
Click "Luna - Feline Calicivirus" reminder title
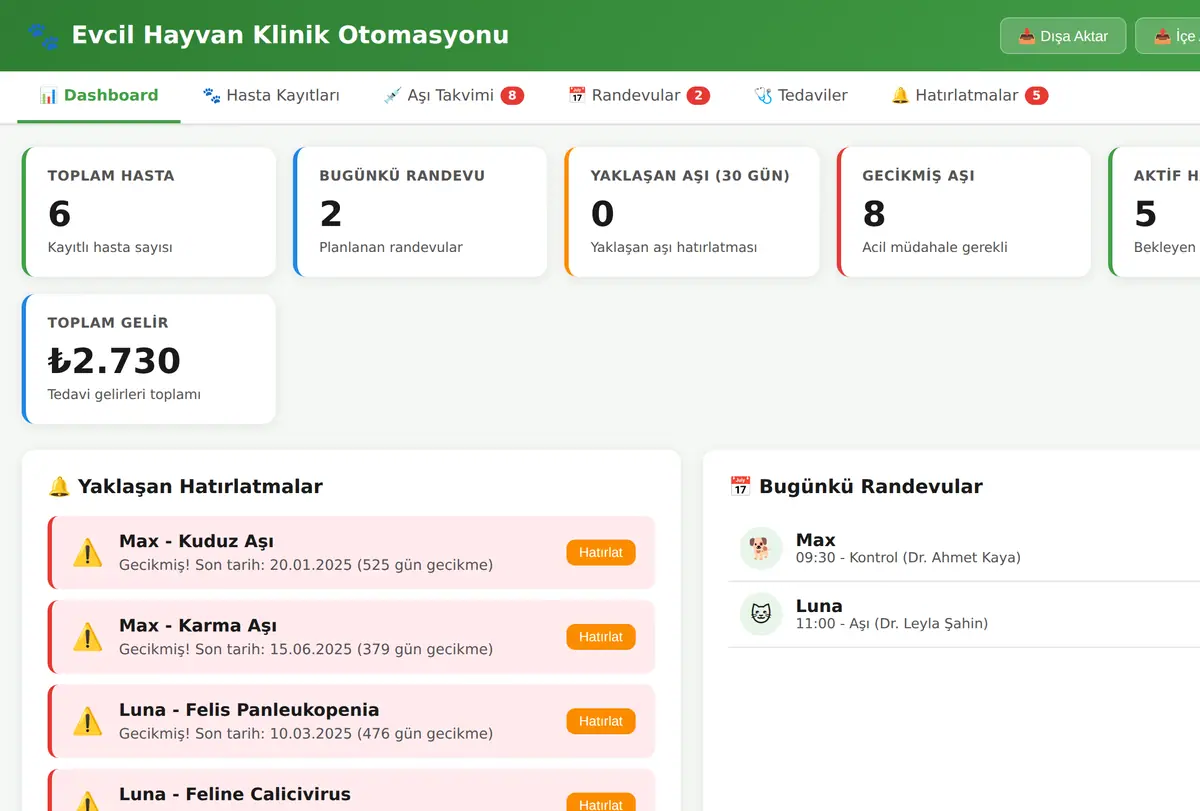click(x=235, y=794)
